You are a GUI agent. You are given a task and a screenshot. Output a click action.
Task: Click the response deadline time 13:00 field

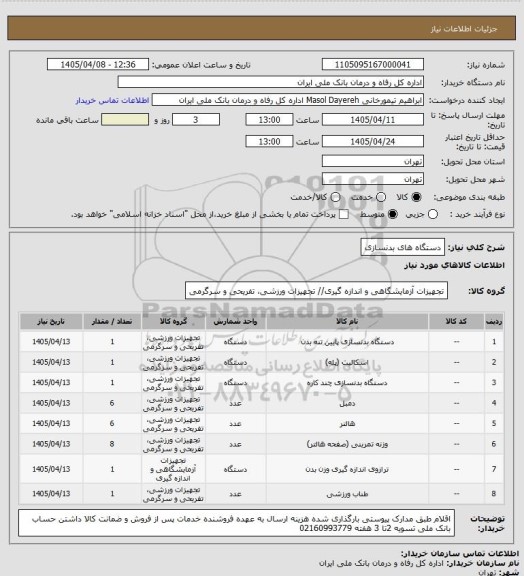[x=269, y=120]
